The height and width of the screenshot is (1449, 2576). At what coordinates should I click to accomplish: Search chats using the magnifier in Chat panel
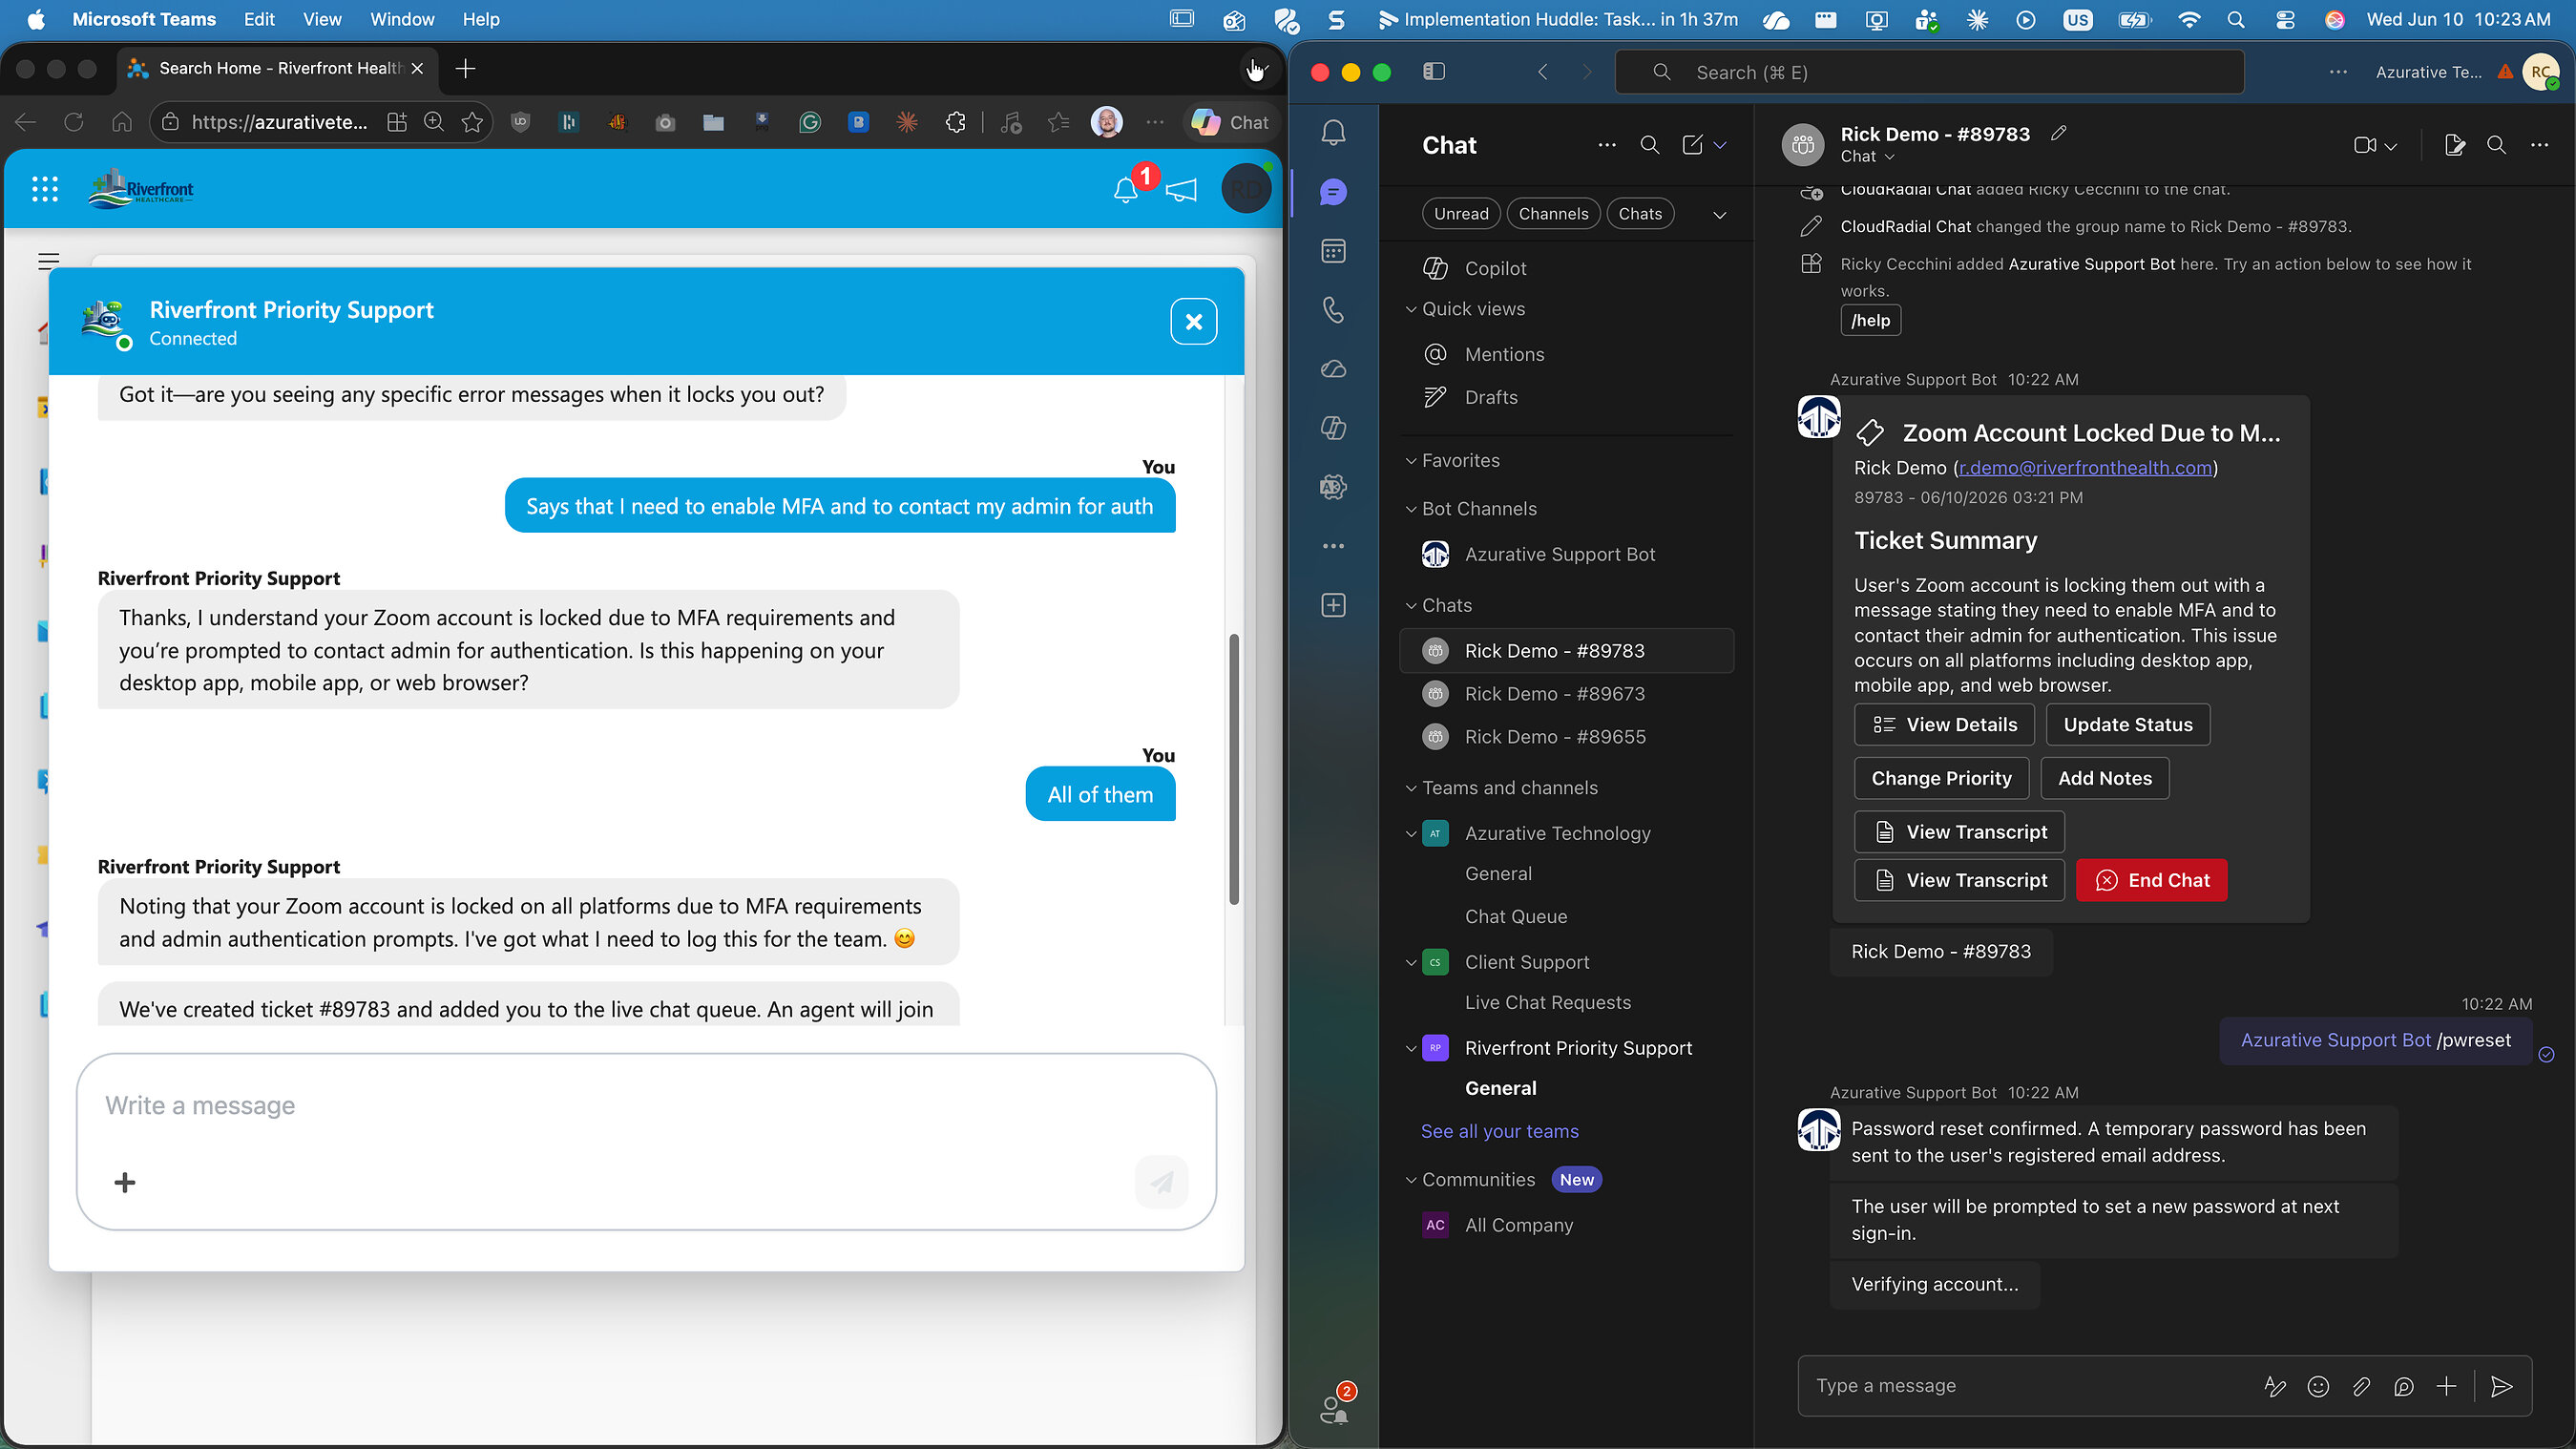(1650, 146)
